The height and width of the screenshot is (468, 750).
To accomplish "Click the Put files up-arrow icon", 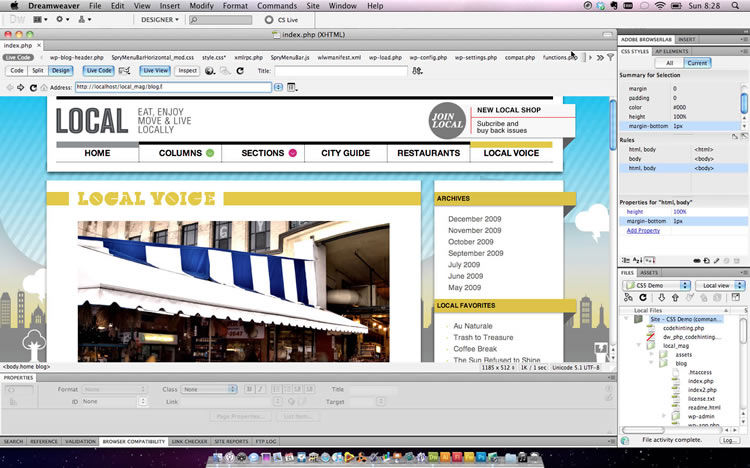I will point(677,298).
